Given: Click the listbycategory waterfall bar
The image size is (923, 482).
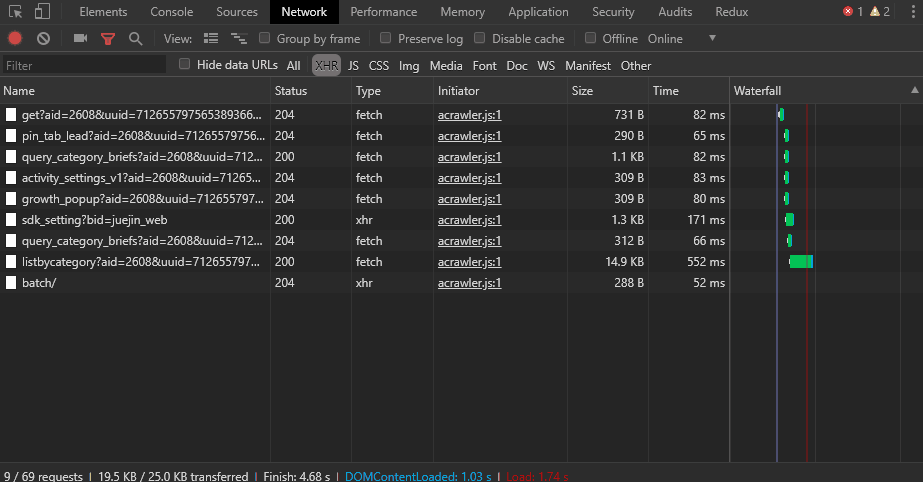Looking at the screenshot, I should 801,262.
